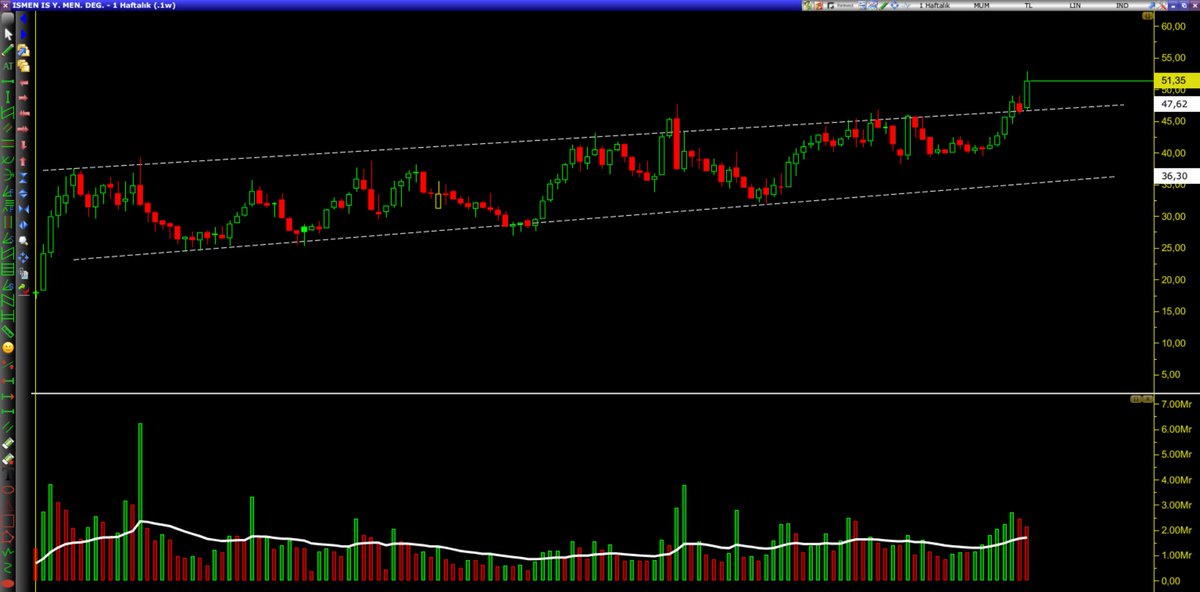Click the 7.00Mr volume axis label

(1174, 404)
